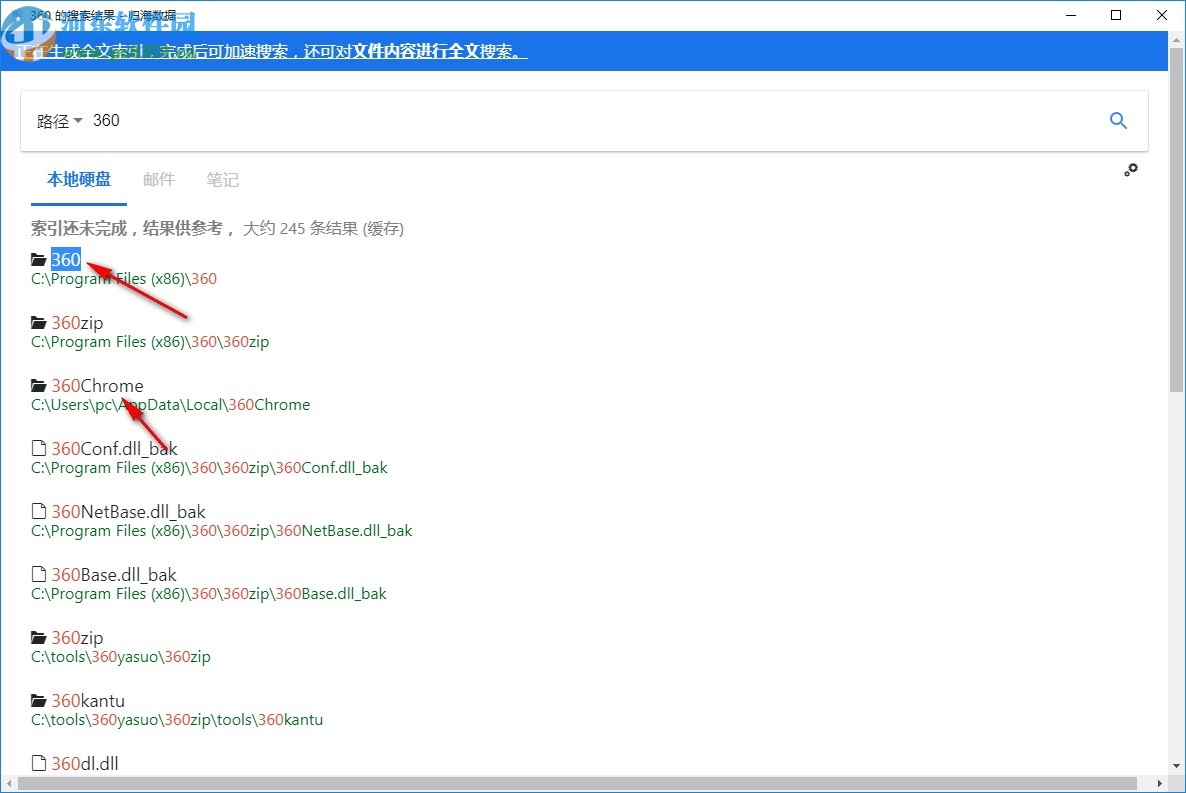
Task: Click folder icon beside 360kantu
Action: click(39, 701)
